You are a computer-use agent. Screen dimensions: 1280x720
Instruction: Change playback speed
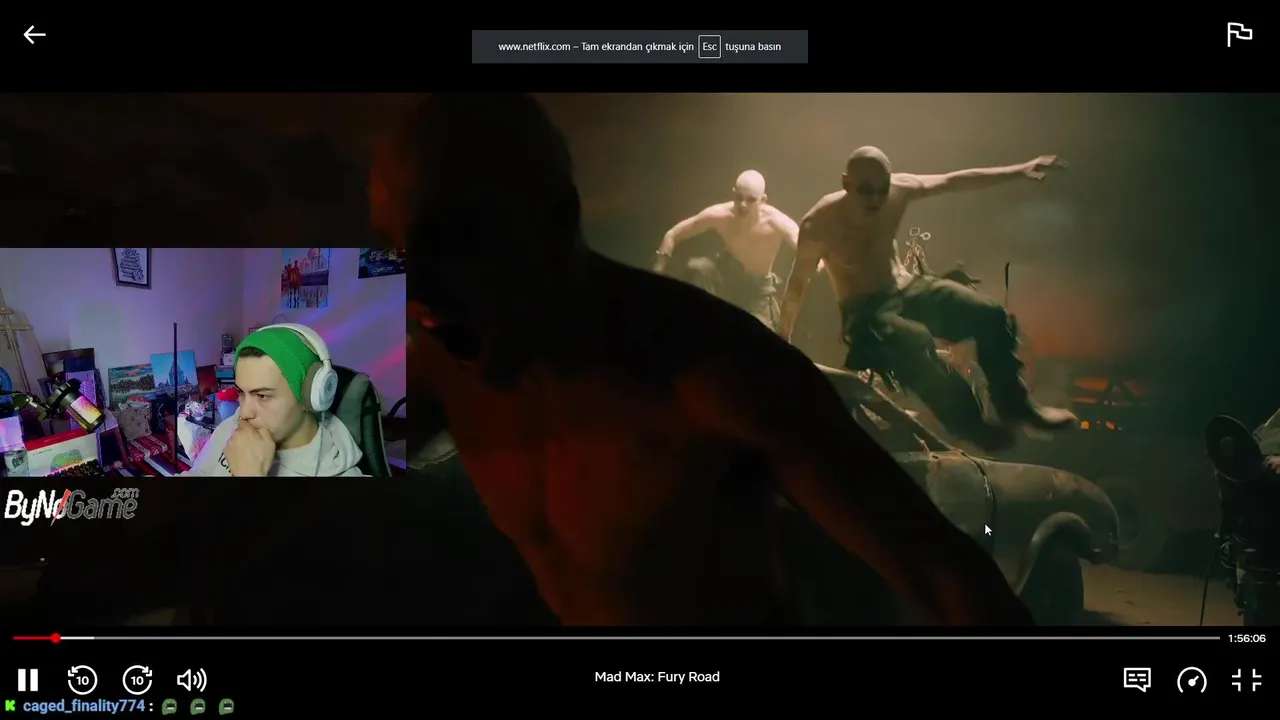[x=1192, y=680]
